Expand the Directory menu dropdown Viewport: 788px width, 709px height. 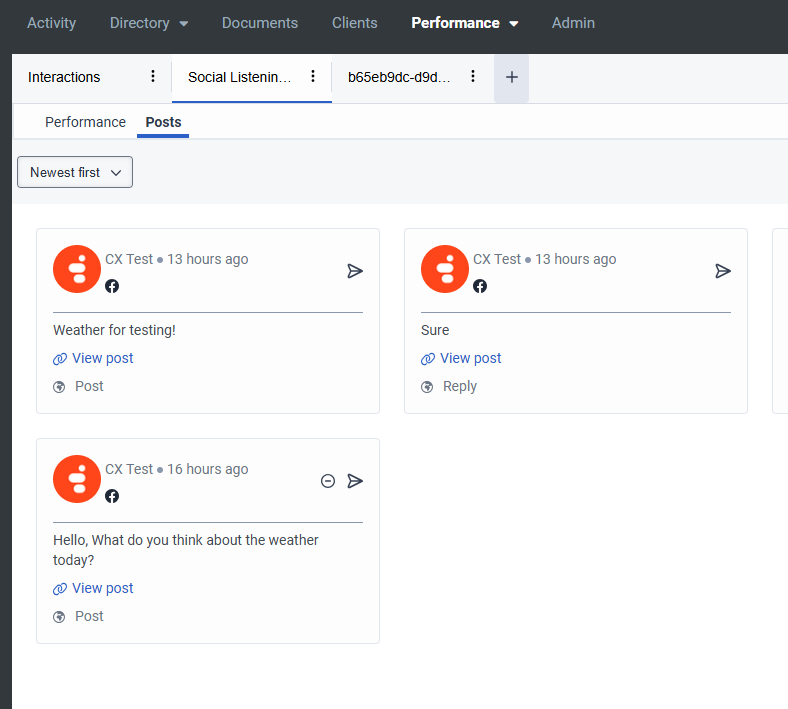point(149,23)
